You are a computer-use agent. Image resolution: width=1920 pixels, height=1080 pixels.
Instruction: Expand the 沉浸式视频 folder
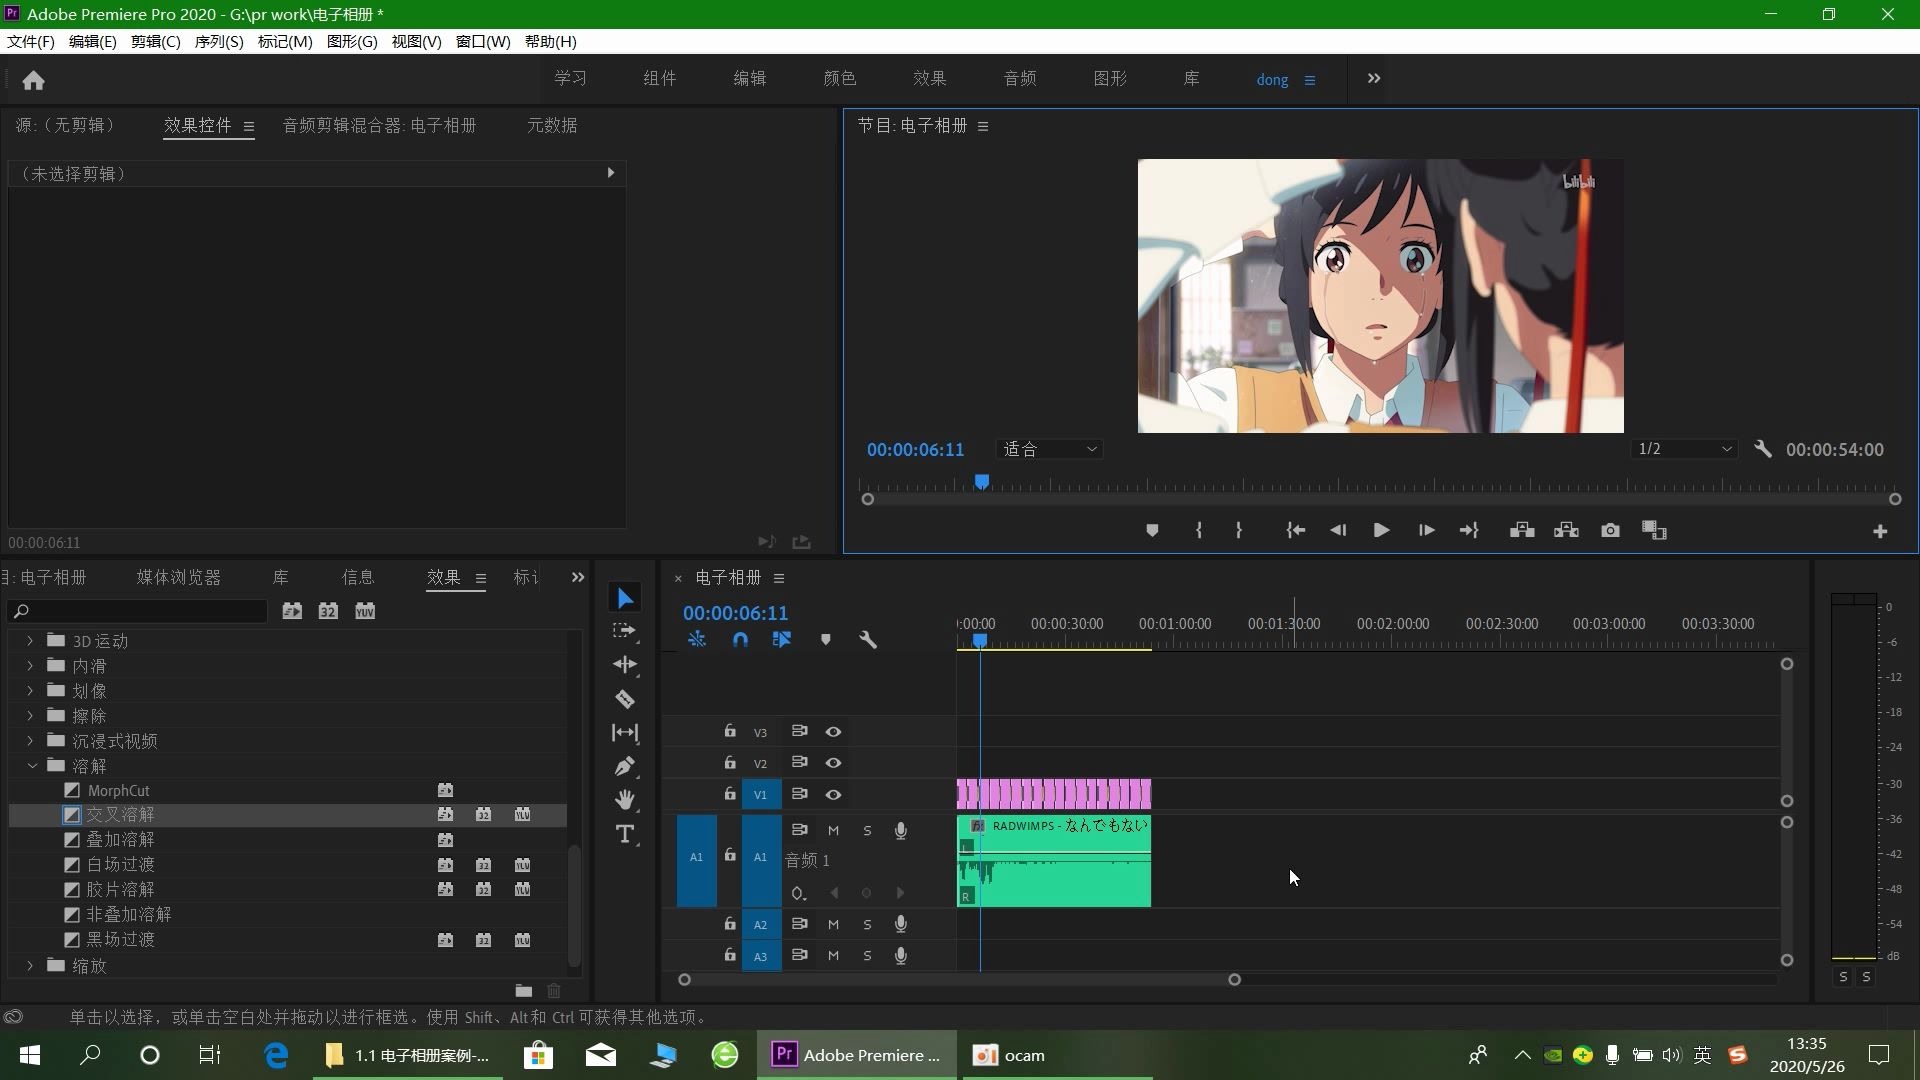[x=30, y=741]
